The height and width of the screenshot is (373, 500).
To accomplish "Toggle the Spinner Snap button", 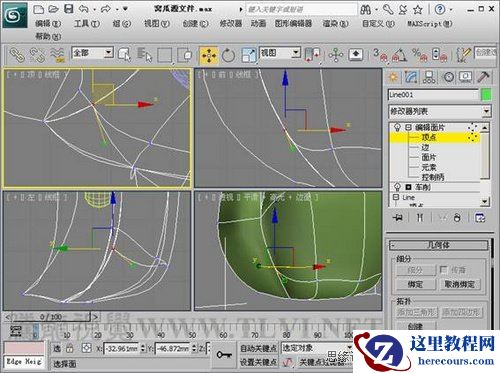I will (439, 55).
